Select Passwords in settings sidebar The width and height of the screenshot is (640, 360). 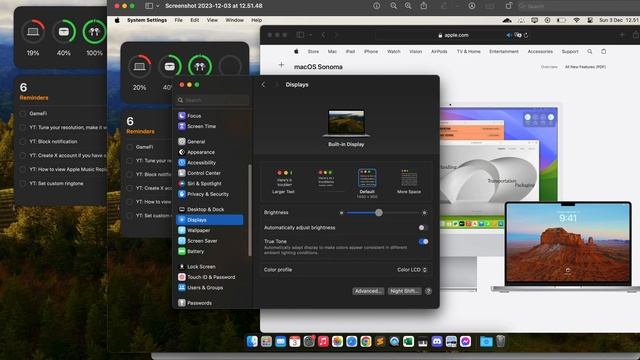pyautogui.click(x=210, y=303)
